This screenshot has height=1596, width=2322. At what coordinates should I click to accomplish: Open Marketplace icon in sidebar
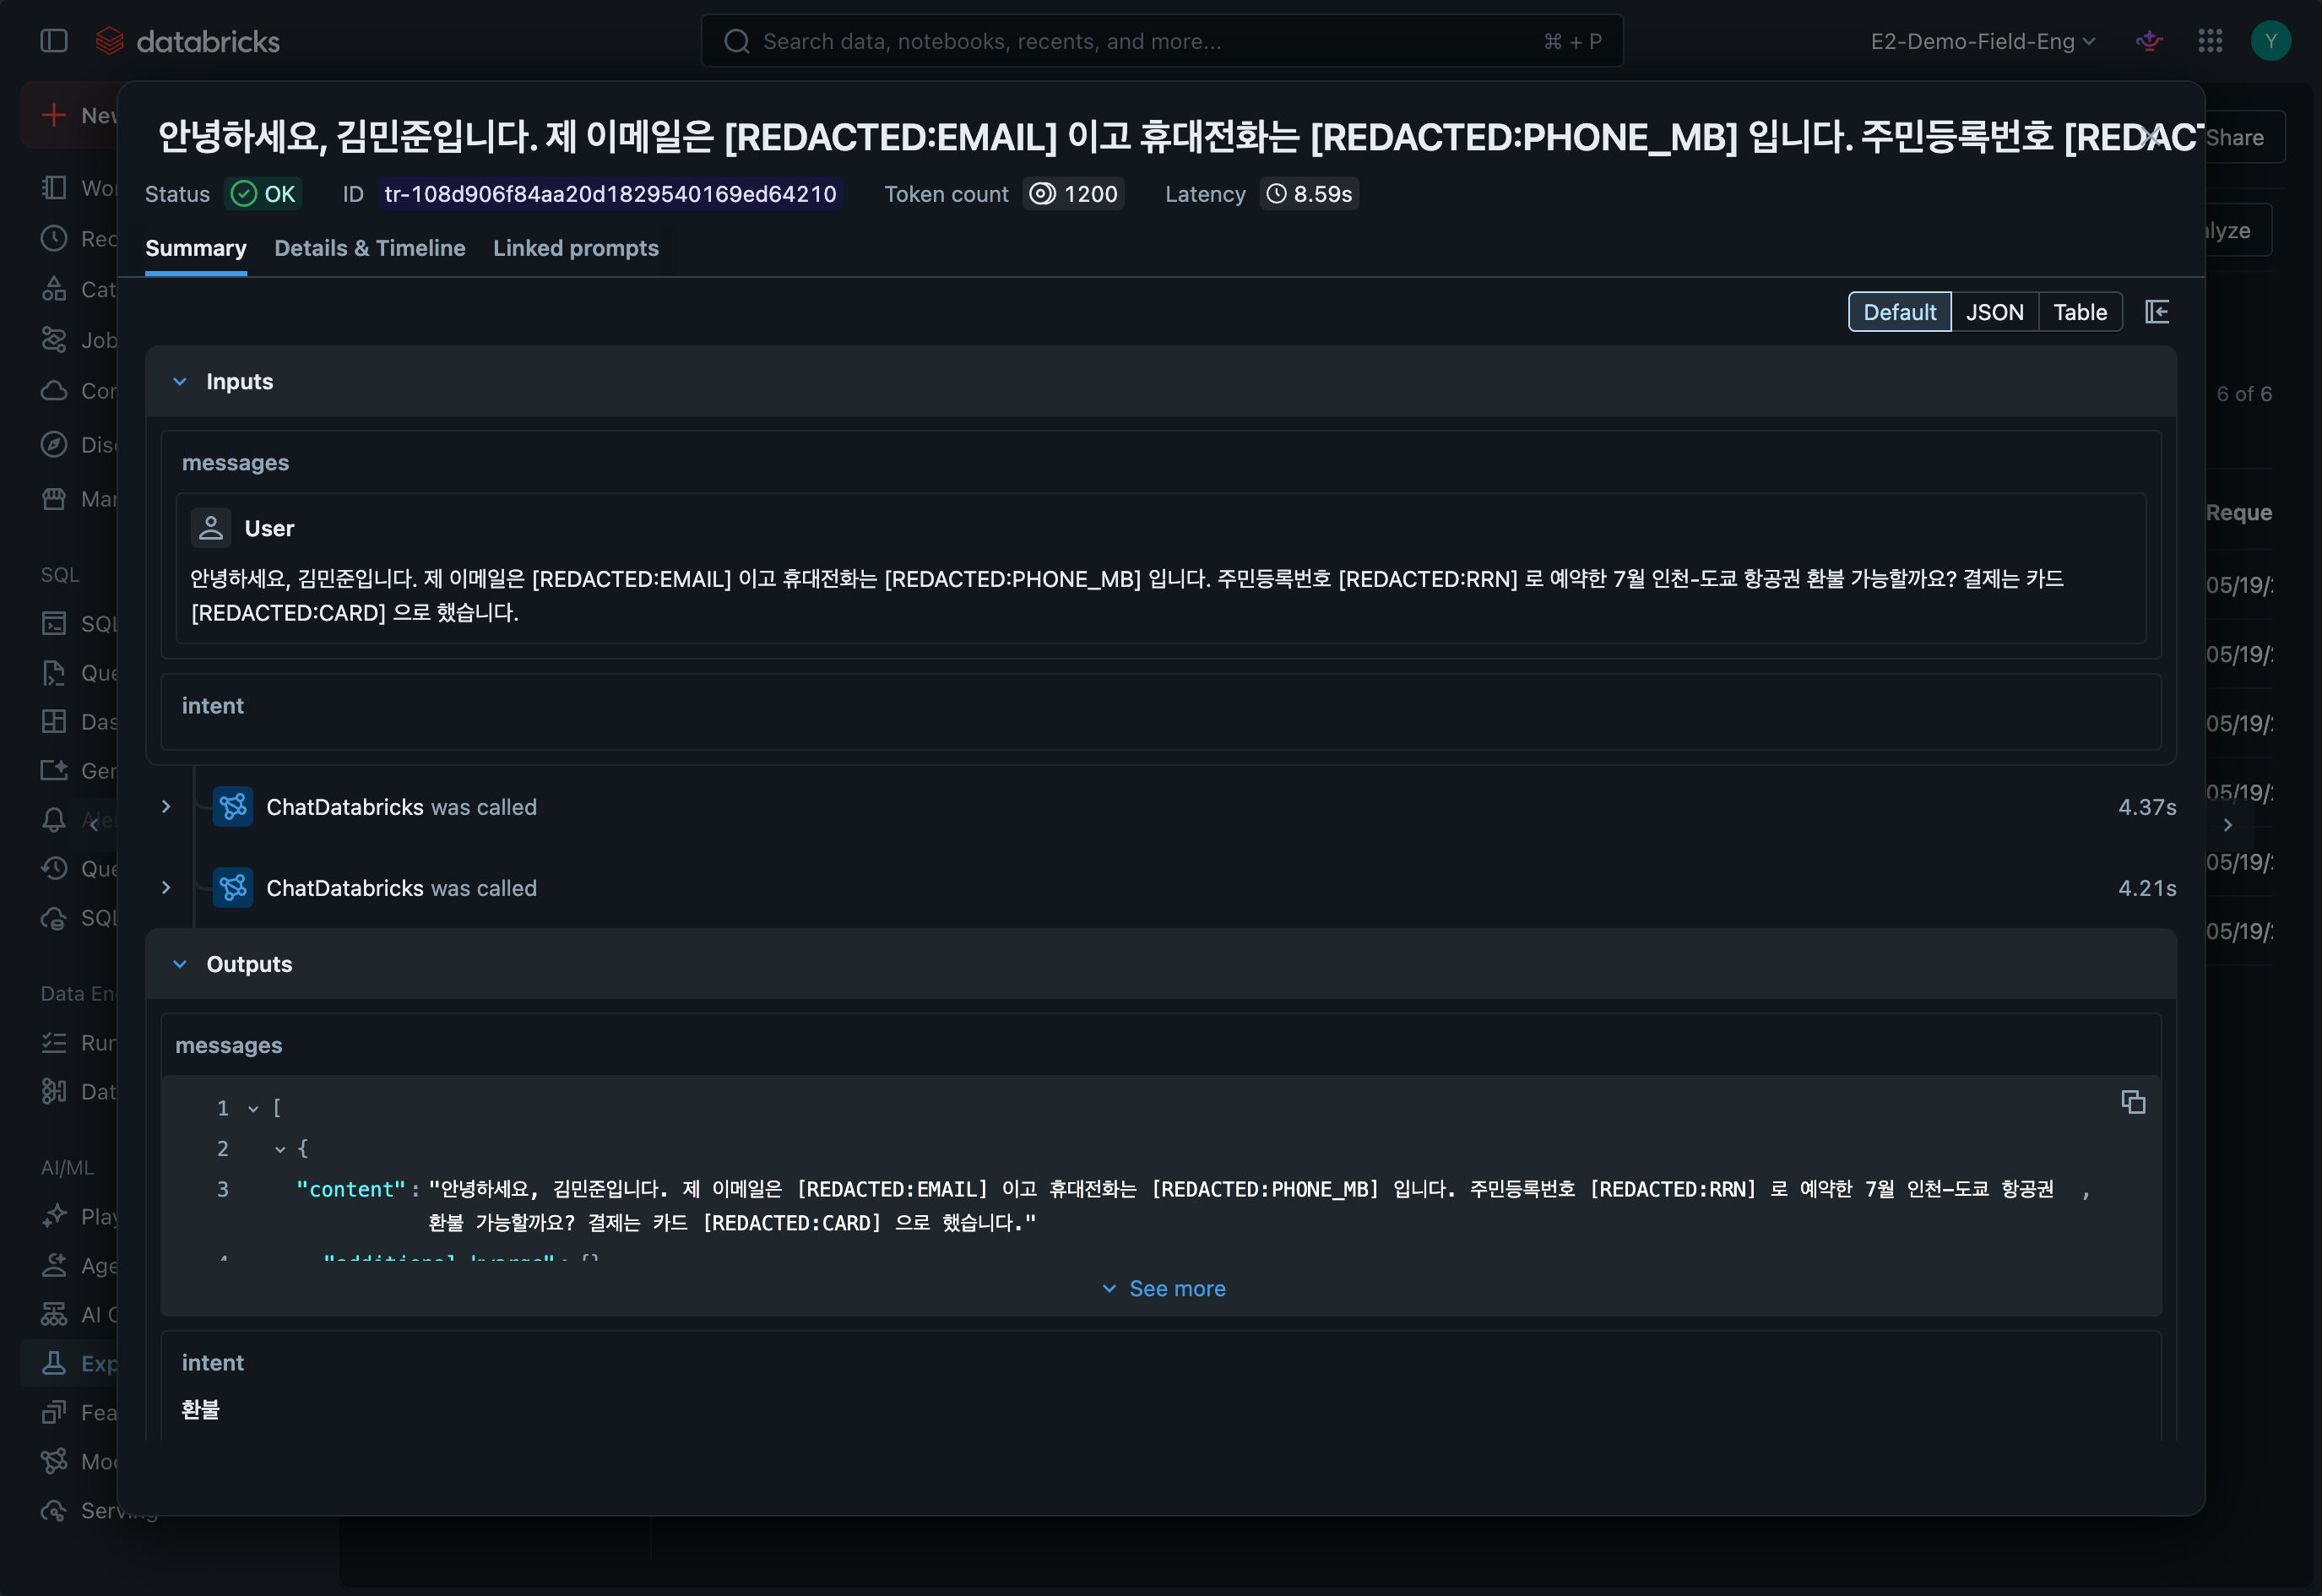coord(54,498)
